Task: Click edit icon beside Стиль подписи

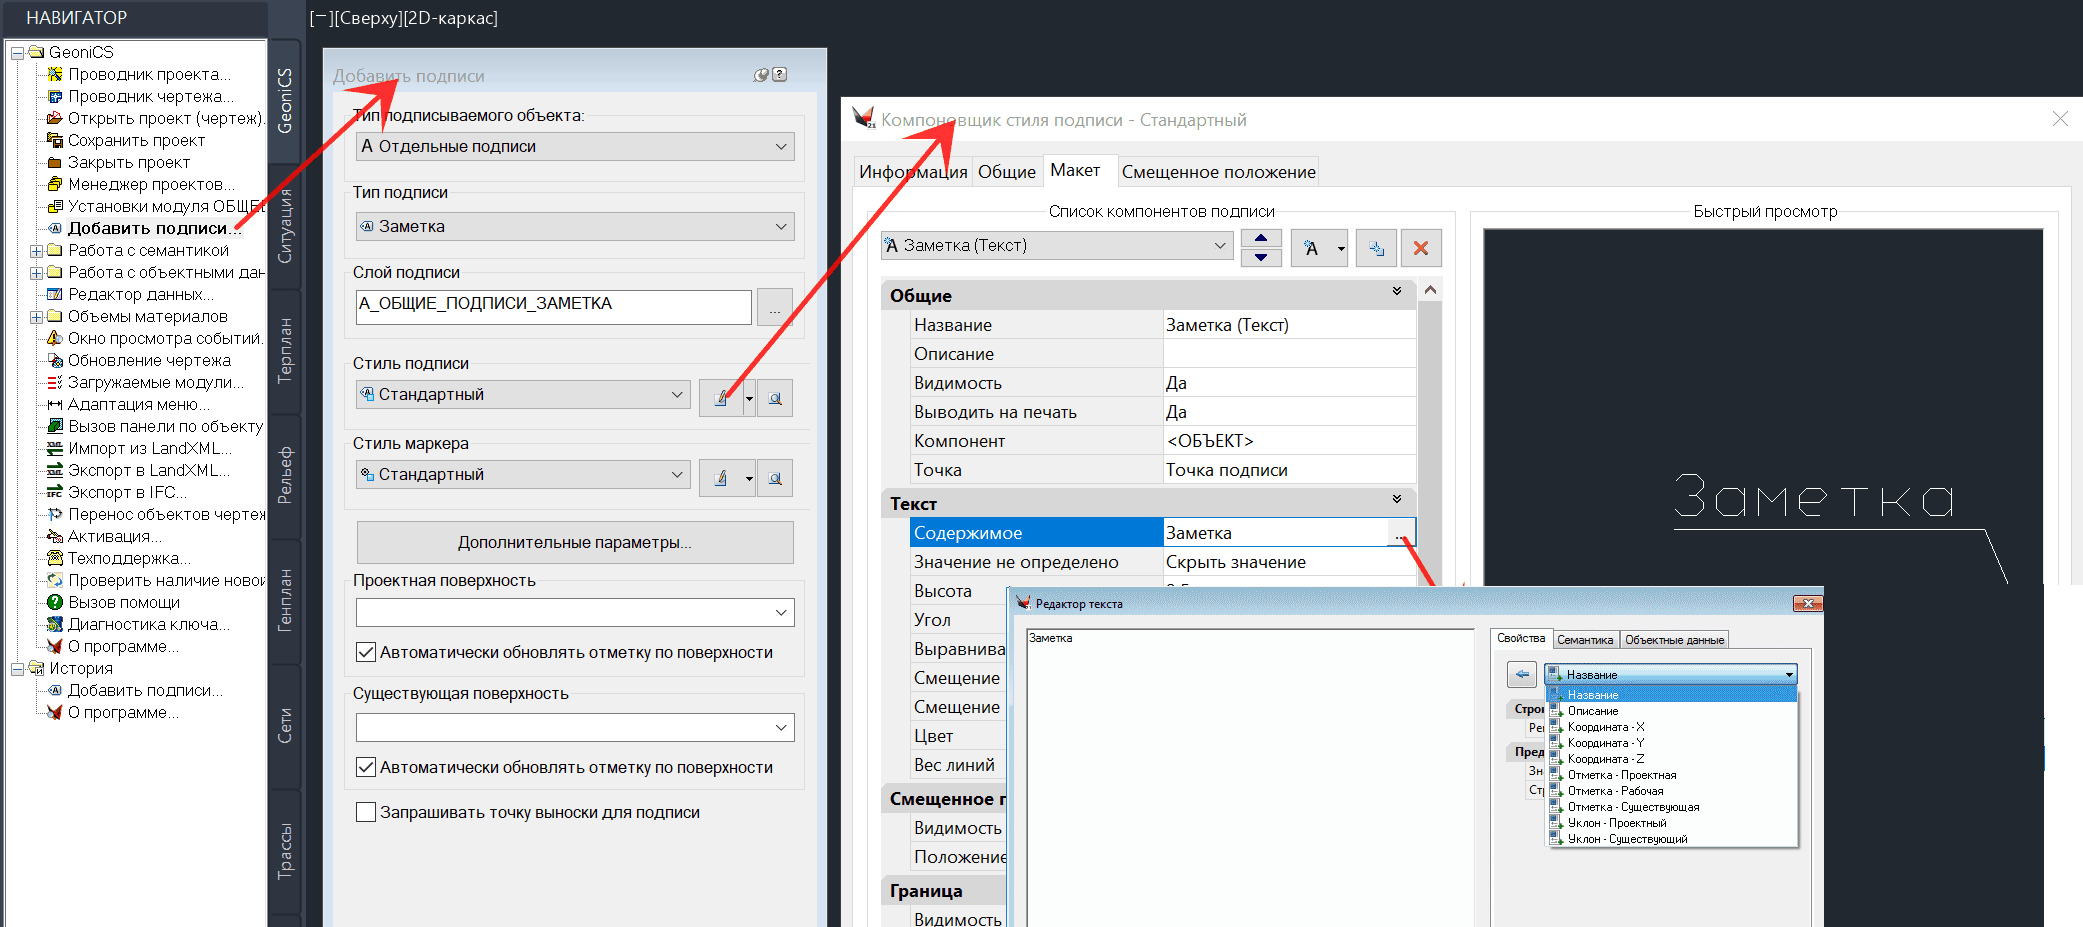Action: point(720,397)
